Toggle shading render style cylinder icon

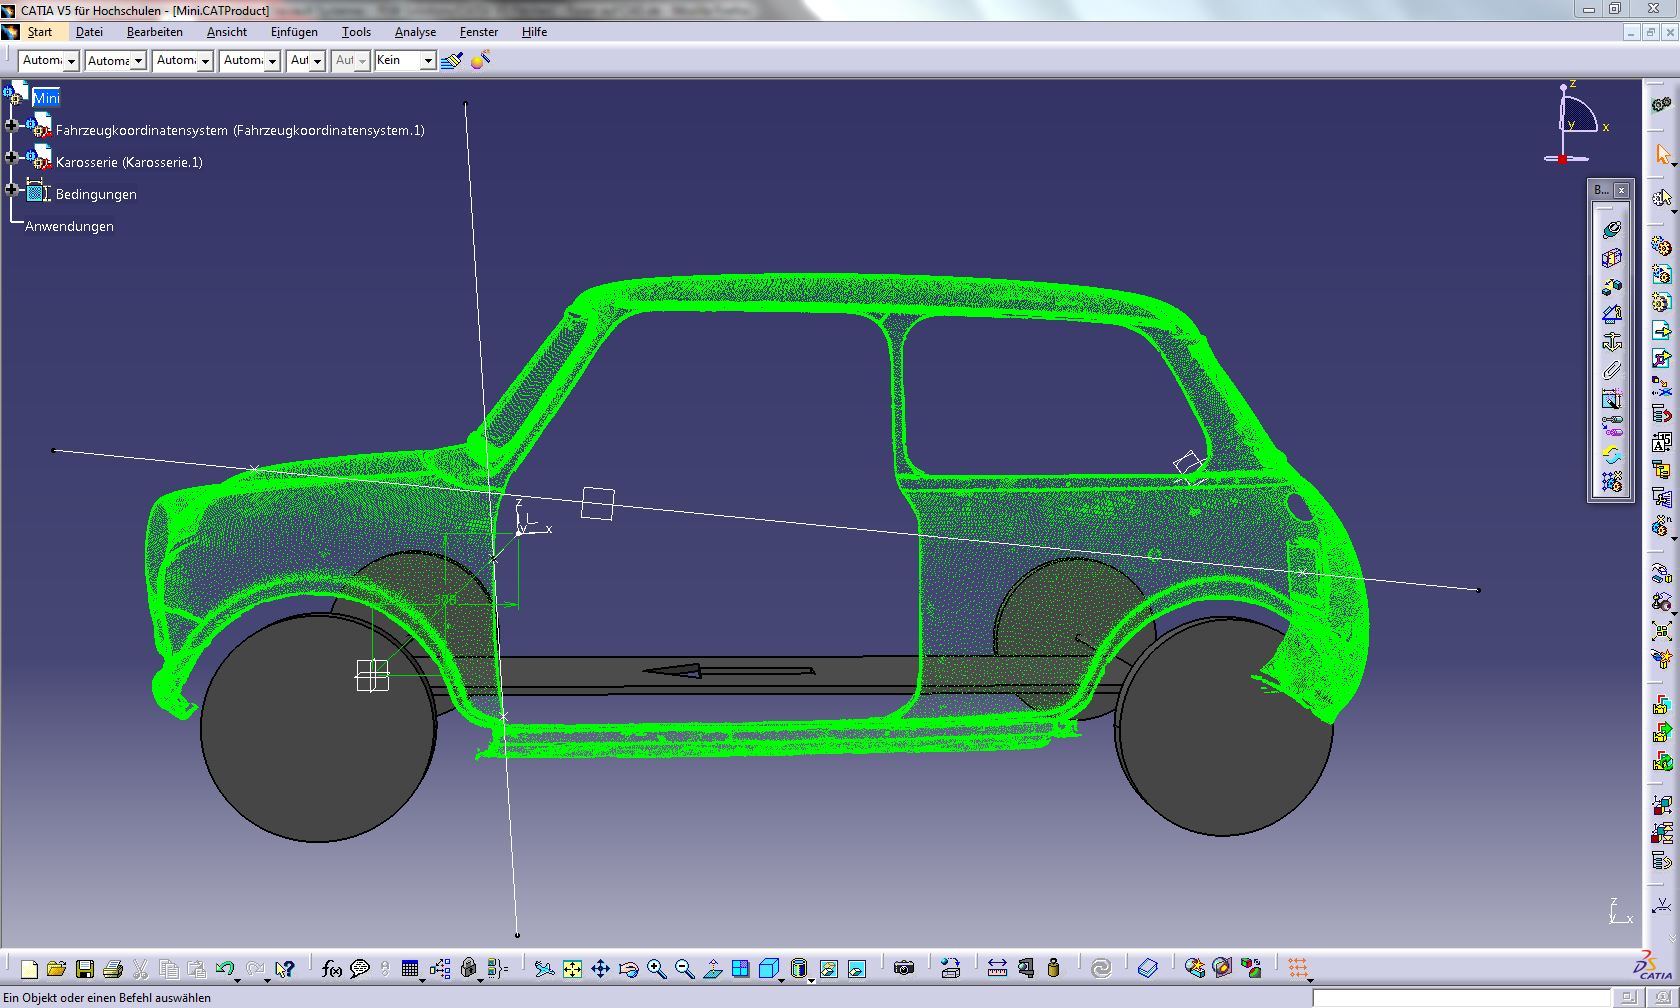(798, 968)
